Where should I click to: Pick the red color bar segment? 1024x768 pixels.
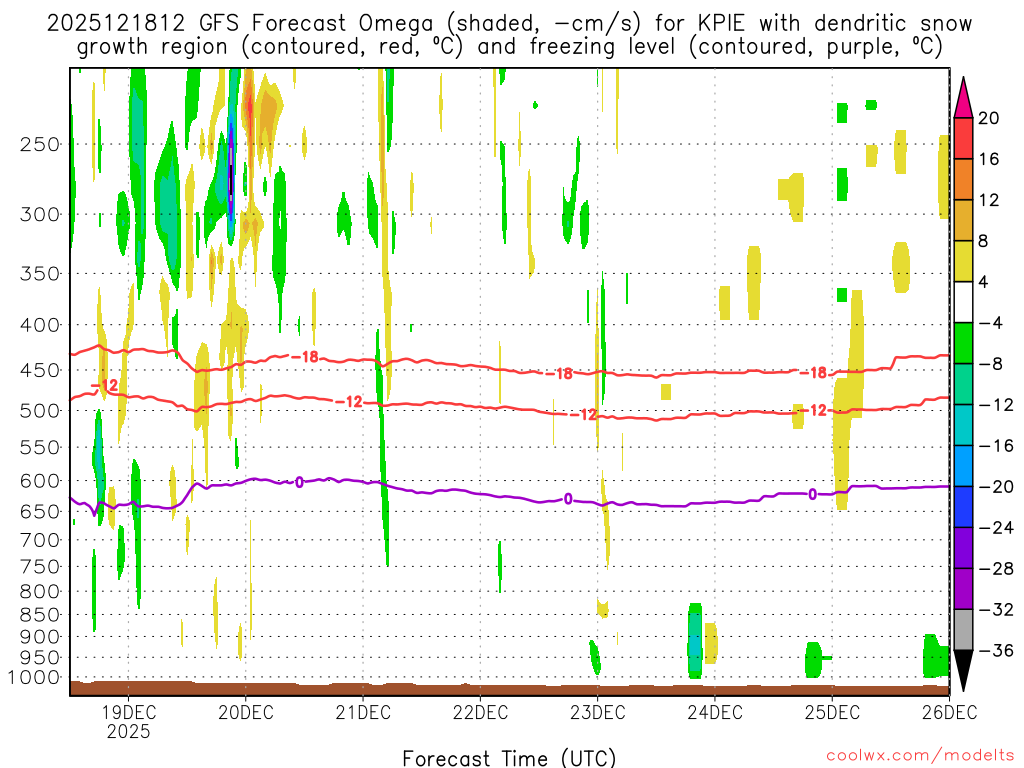pos(964,138)
